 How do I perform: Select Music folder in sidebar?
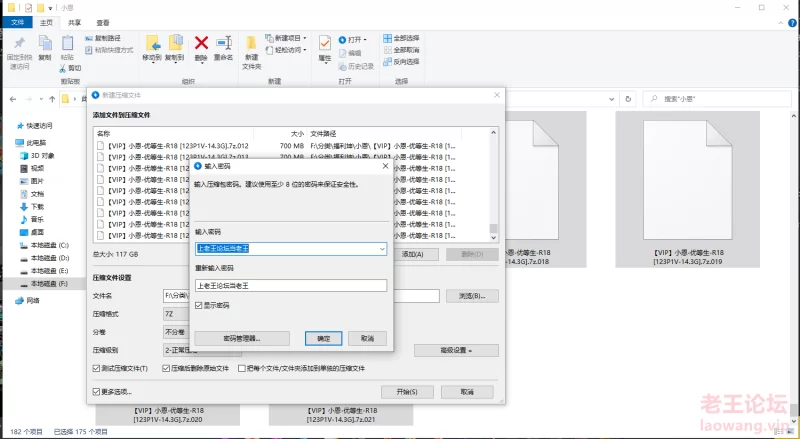click(x=32, y=220)
